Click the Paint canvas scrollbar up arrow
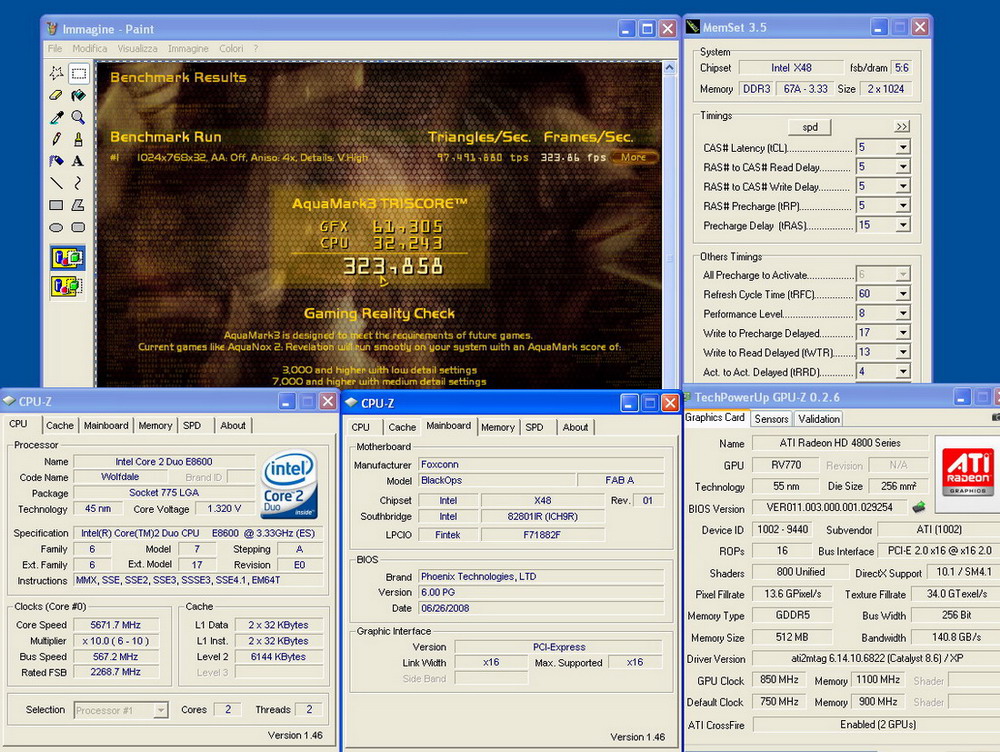Viewport: 1000px width, 752px height. (669, 67)
